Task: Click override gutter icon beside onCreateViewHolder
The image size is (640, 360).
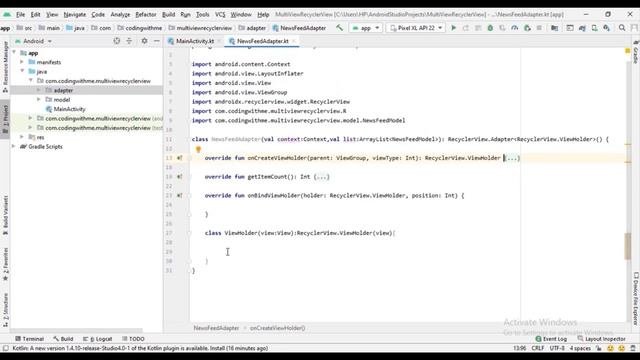Action: point(180,158)
